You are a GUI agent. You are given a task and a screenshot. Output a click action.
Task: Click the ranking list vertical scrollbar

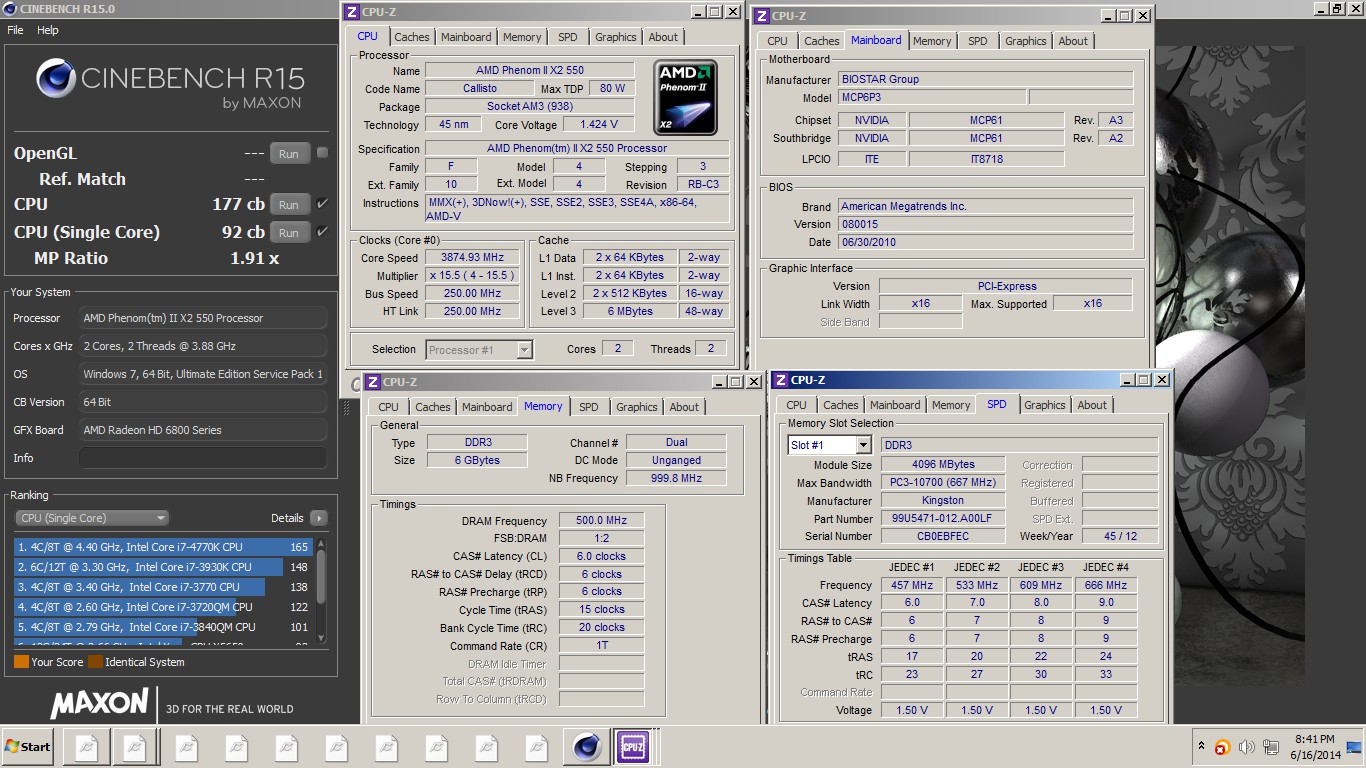click(321, 590)
